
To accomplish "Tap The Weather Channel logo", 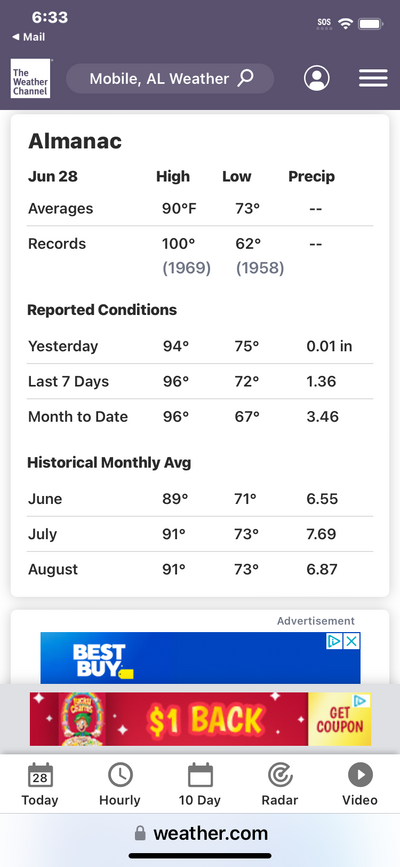I will point(30,79).
